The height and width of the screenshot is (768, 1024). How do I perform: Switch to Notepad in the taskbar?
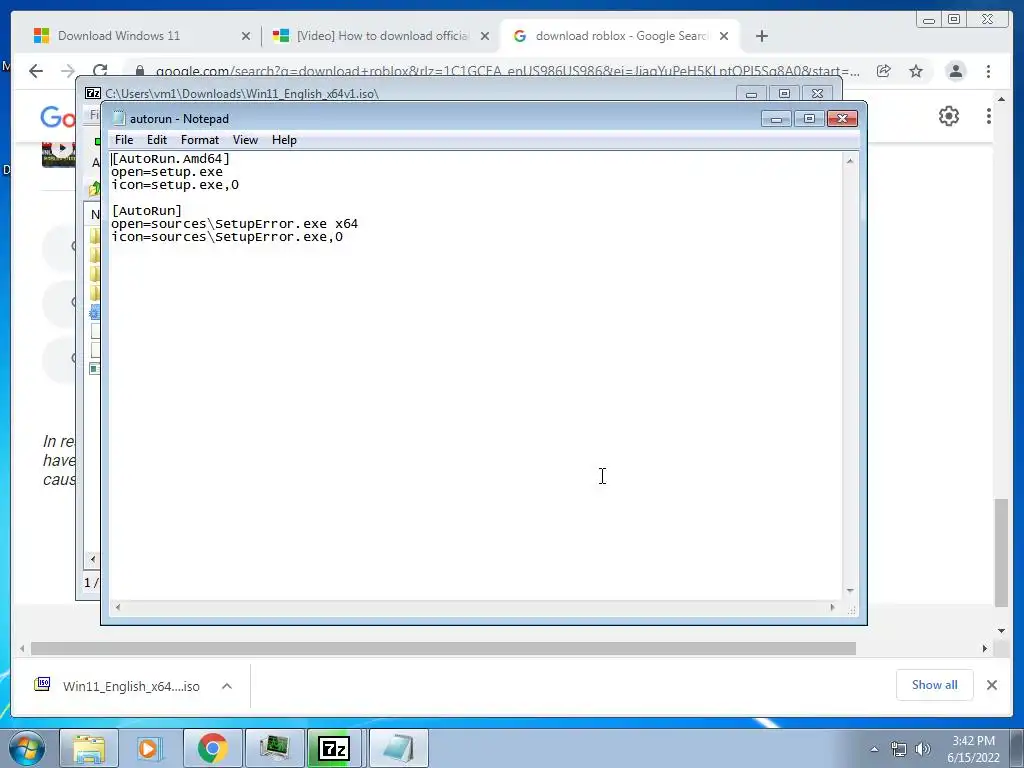pos(398,748)
